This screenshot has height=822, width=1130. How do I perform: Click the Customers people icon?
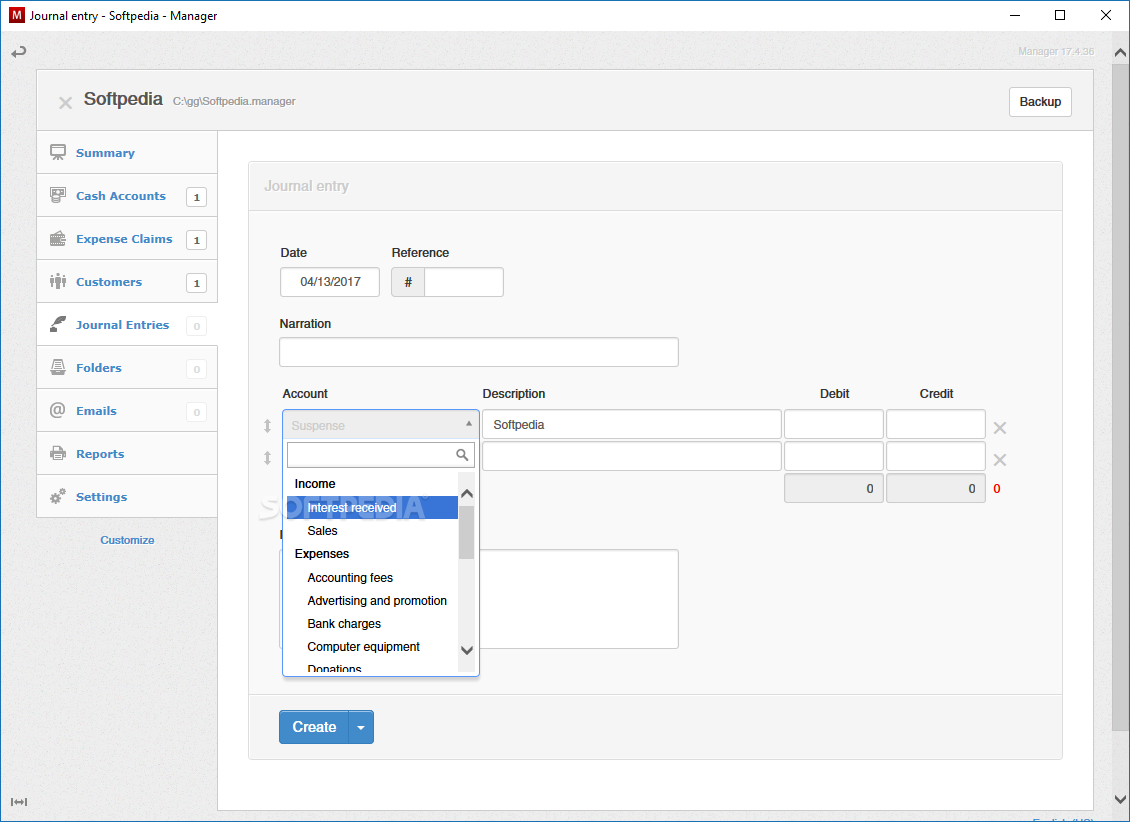click(58, 281)
